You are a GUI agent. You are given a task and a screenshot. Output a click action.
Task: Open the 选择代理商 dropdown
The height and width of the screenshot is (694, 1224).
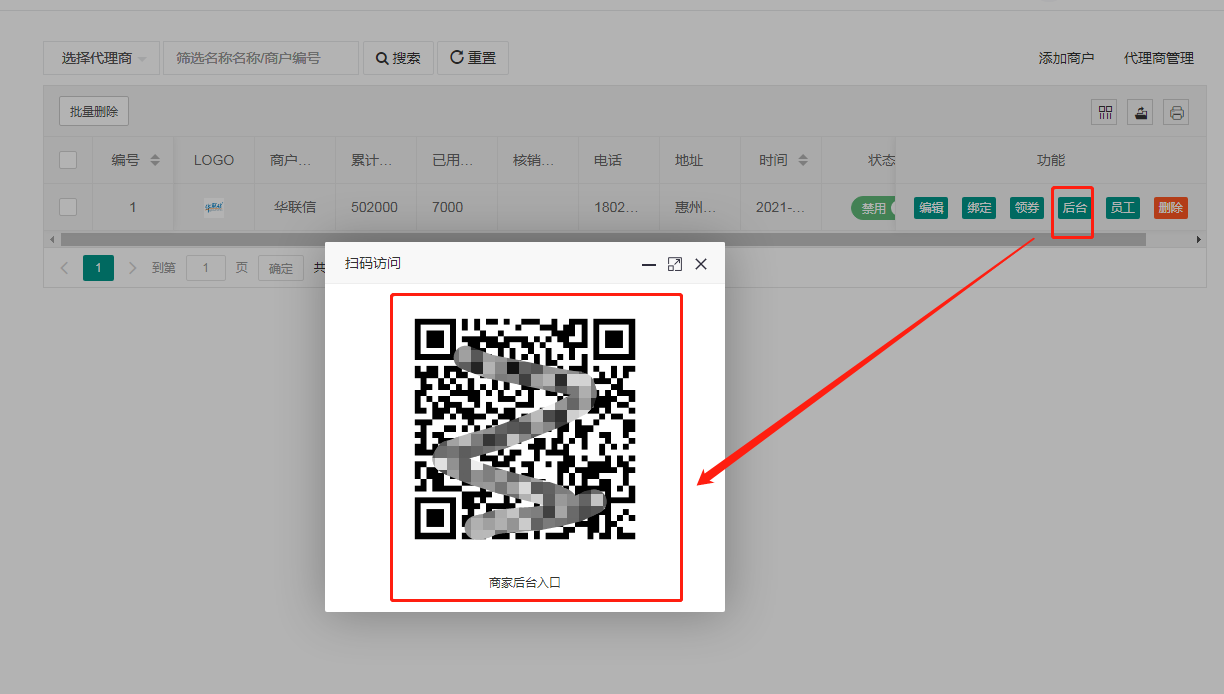pyautogui.click(x=102, y=58)
